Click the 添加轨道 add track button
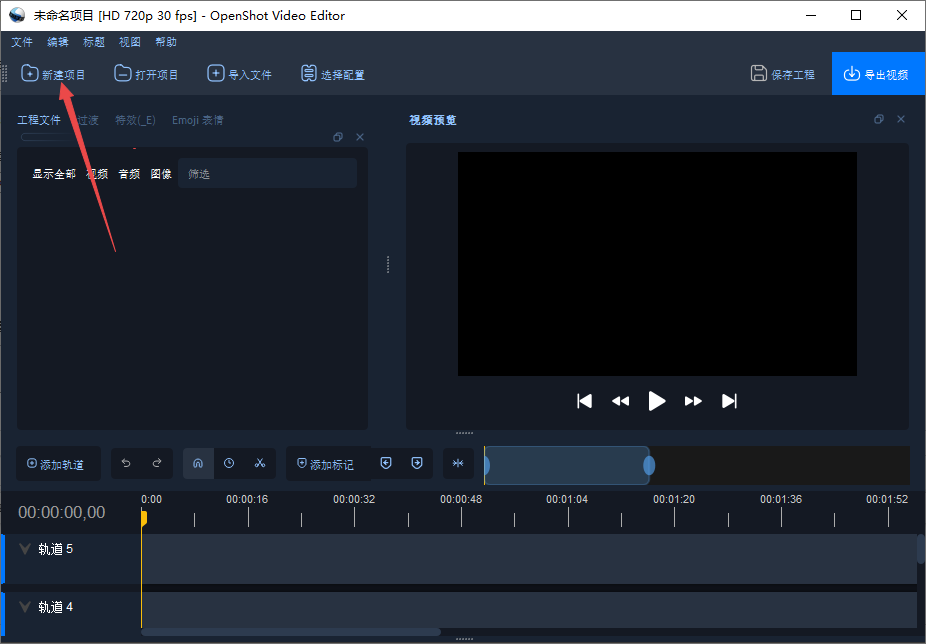This screenshot has height=644, width=926. coord(57,464)
